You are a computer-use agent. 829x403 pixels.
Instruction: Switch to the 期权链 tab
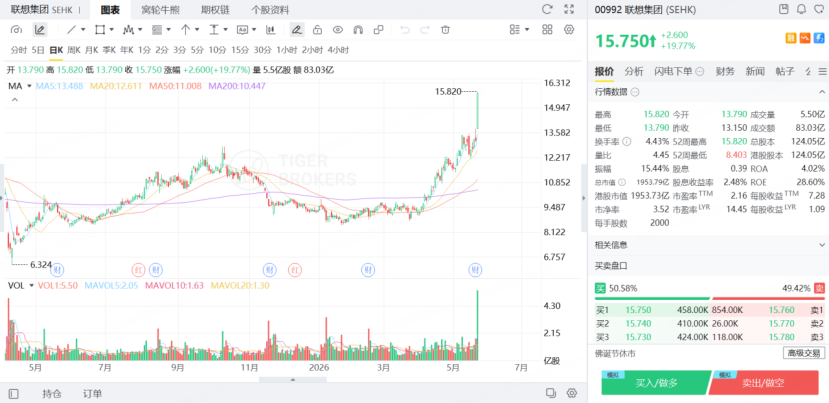coord(215,10)
